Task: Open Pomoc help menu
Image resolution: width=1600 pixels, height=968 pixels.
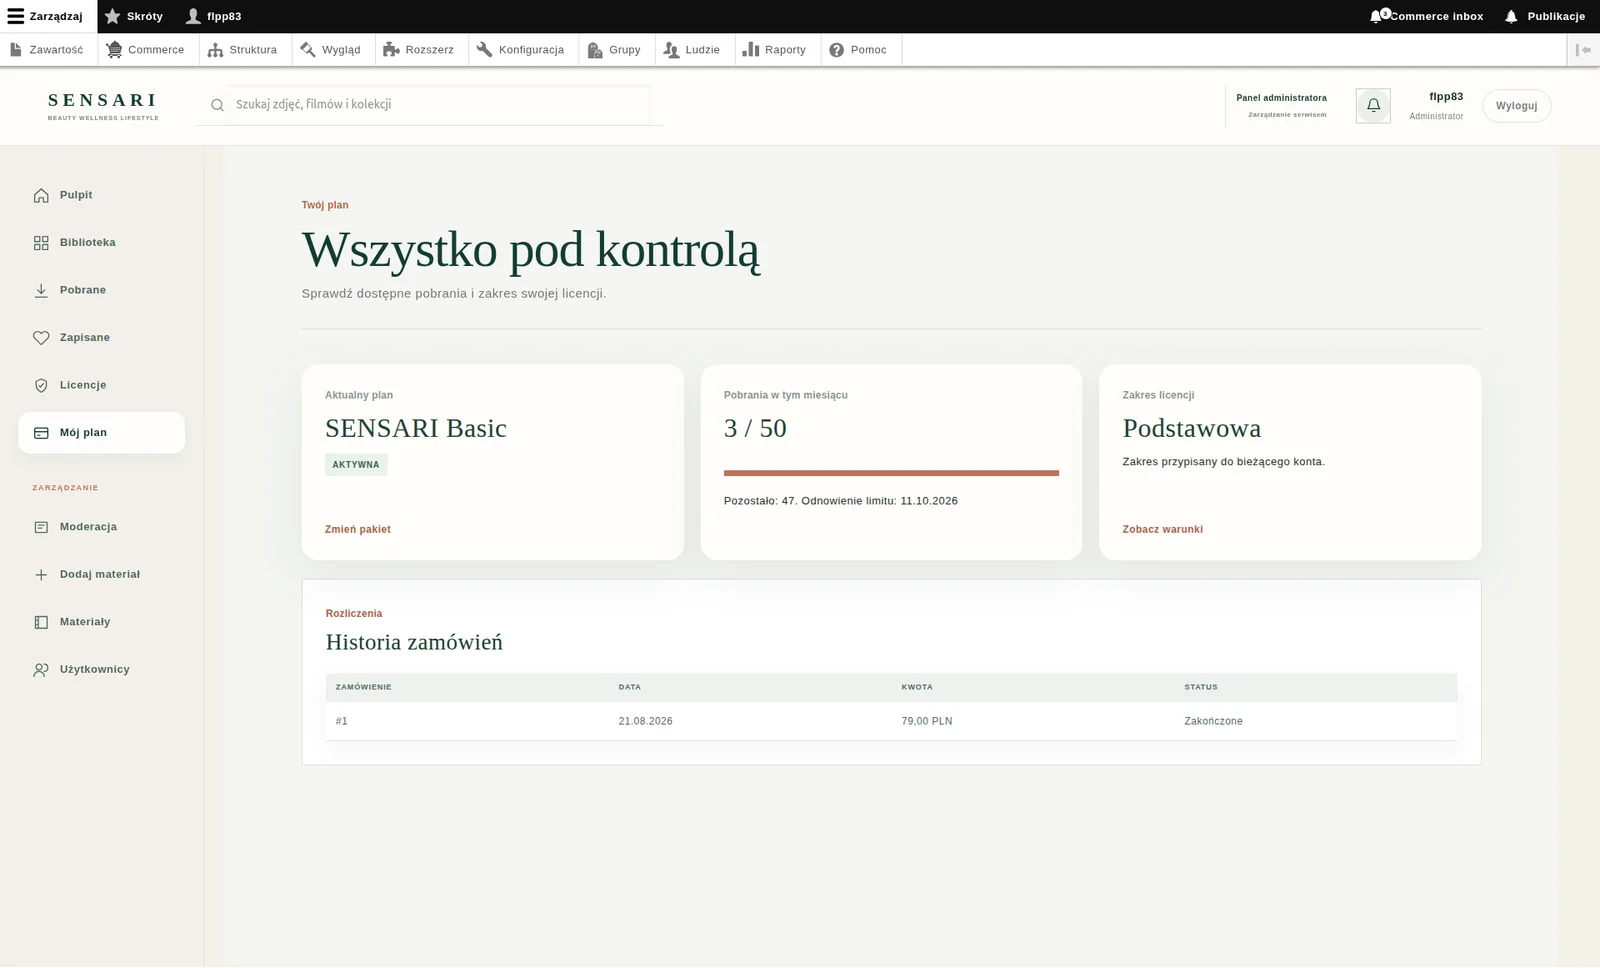Action: click(x=861, y=50)
